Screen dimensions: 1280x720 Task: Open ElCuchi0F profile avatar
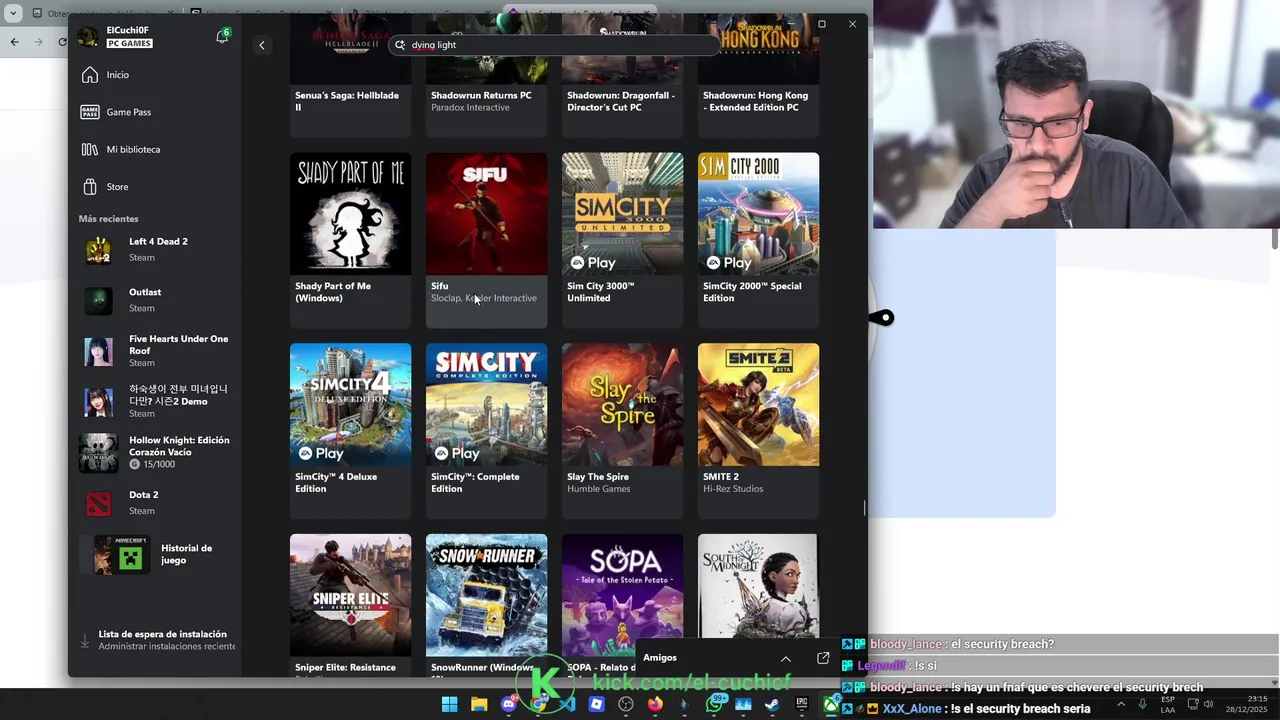point(88,37)
